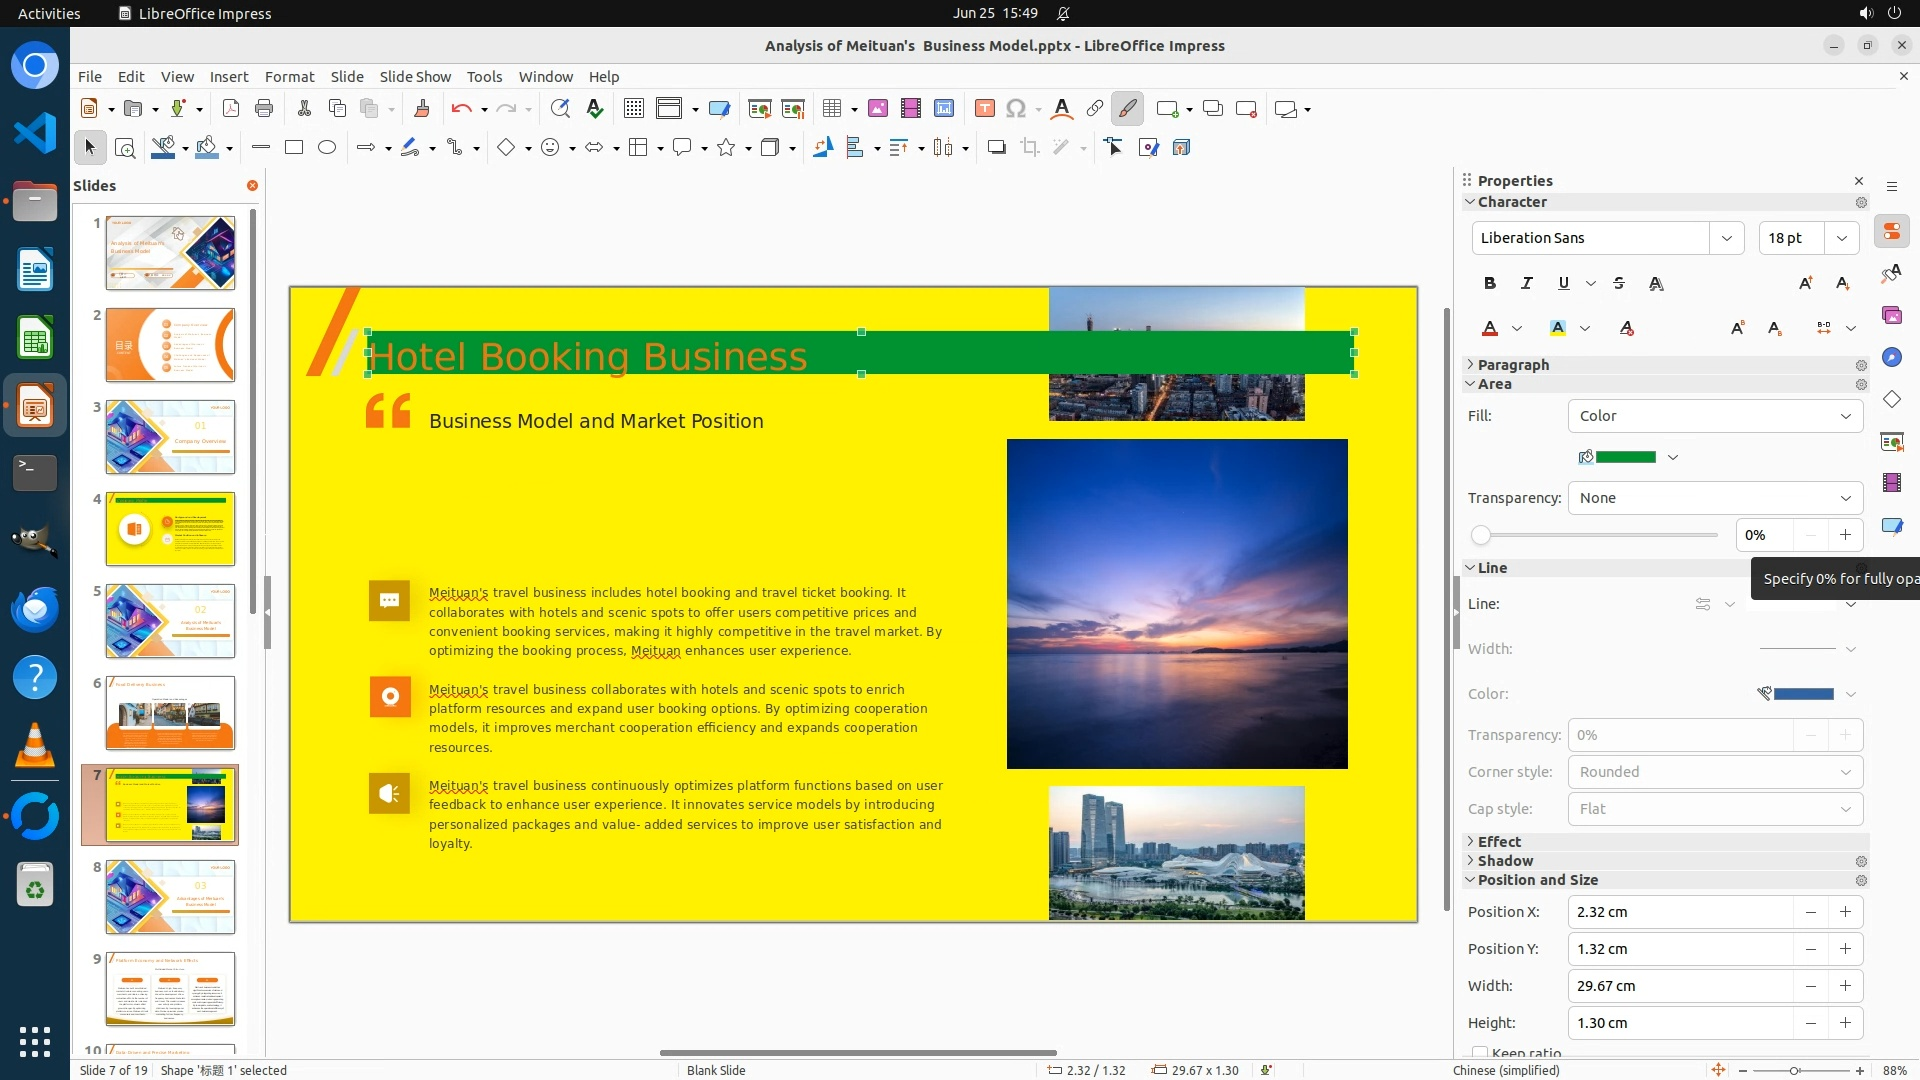Image resolution: width=1920 pixels, height=1080 pixels.
Task: Enable the Keep ratio checkbox
Action: (x=1479, y=1053)
